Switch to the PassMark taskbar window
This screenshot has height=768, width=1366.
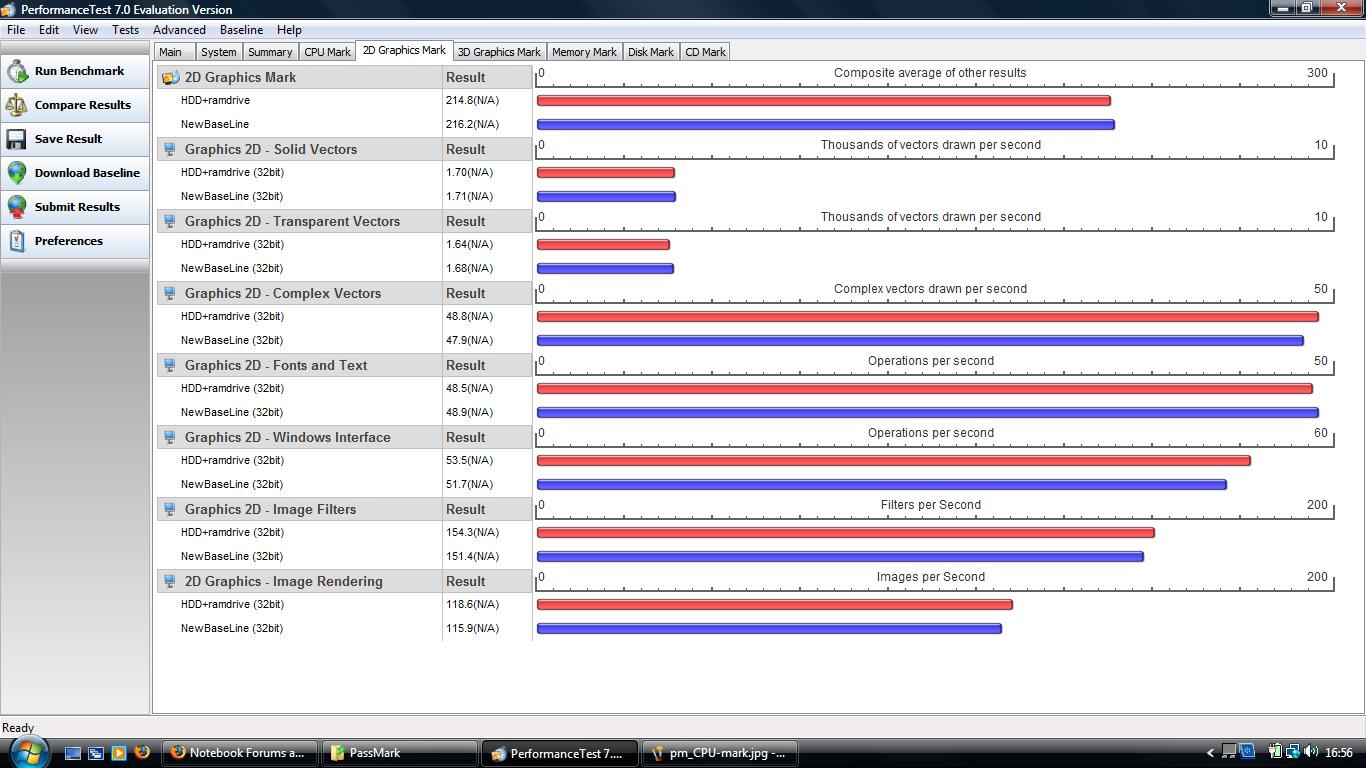[401, 753]
